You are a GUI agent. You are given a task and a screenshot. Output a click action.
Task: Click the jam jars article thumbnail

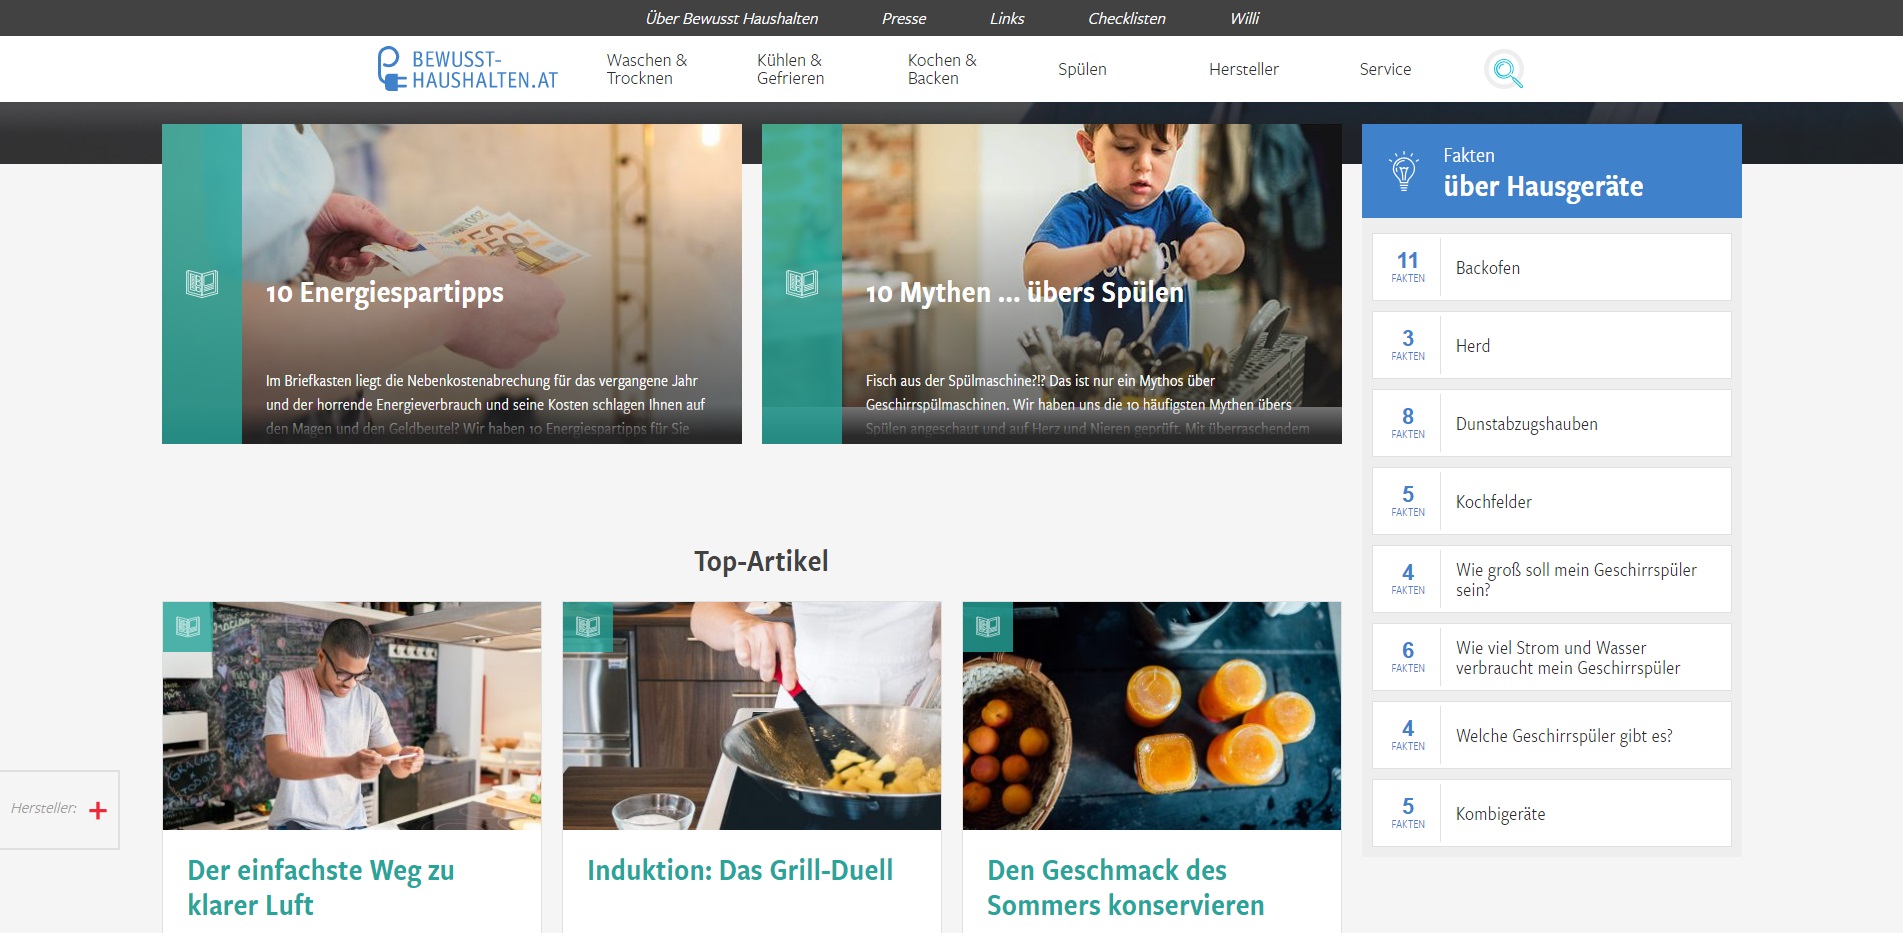coord(1152,716)
